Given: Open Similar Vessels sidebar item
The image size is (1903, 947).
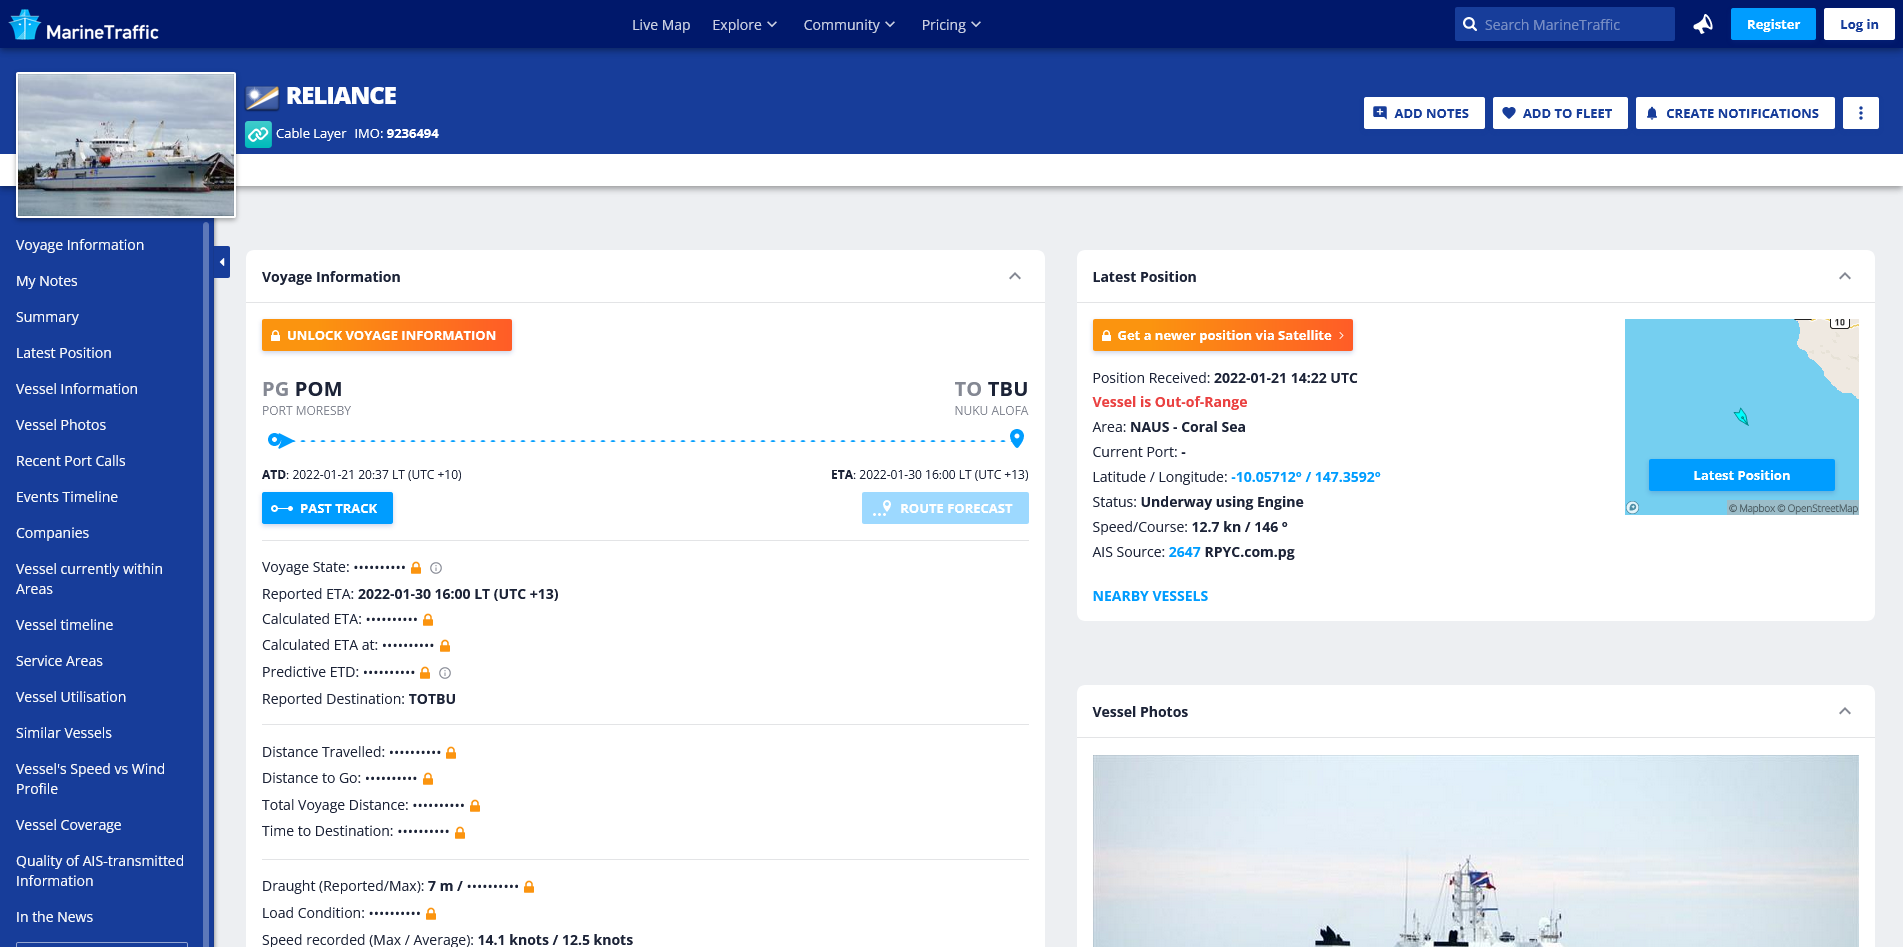Looking at the screenshot, I should [64, 733].
